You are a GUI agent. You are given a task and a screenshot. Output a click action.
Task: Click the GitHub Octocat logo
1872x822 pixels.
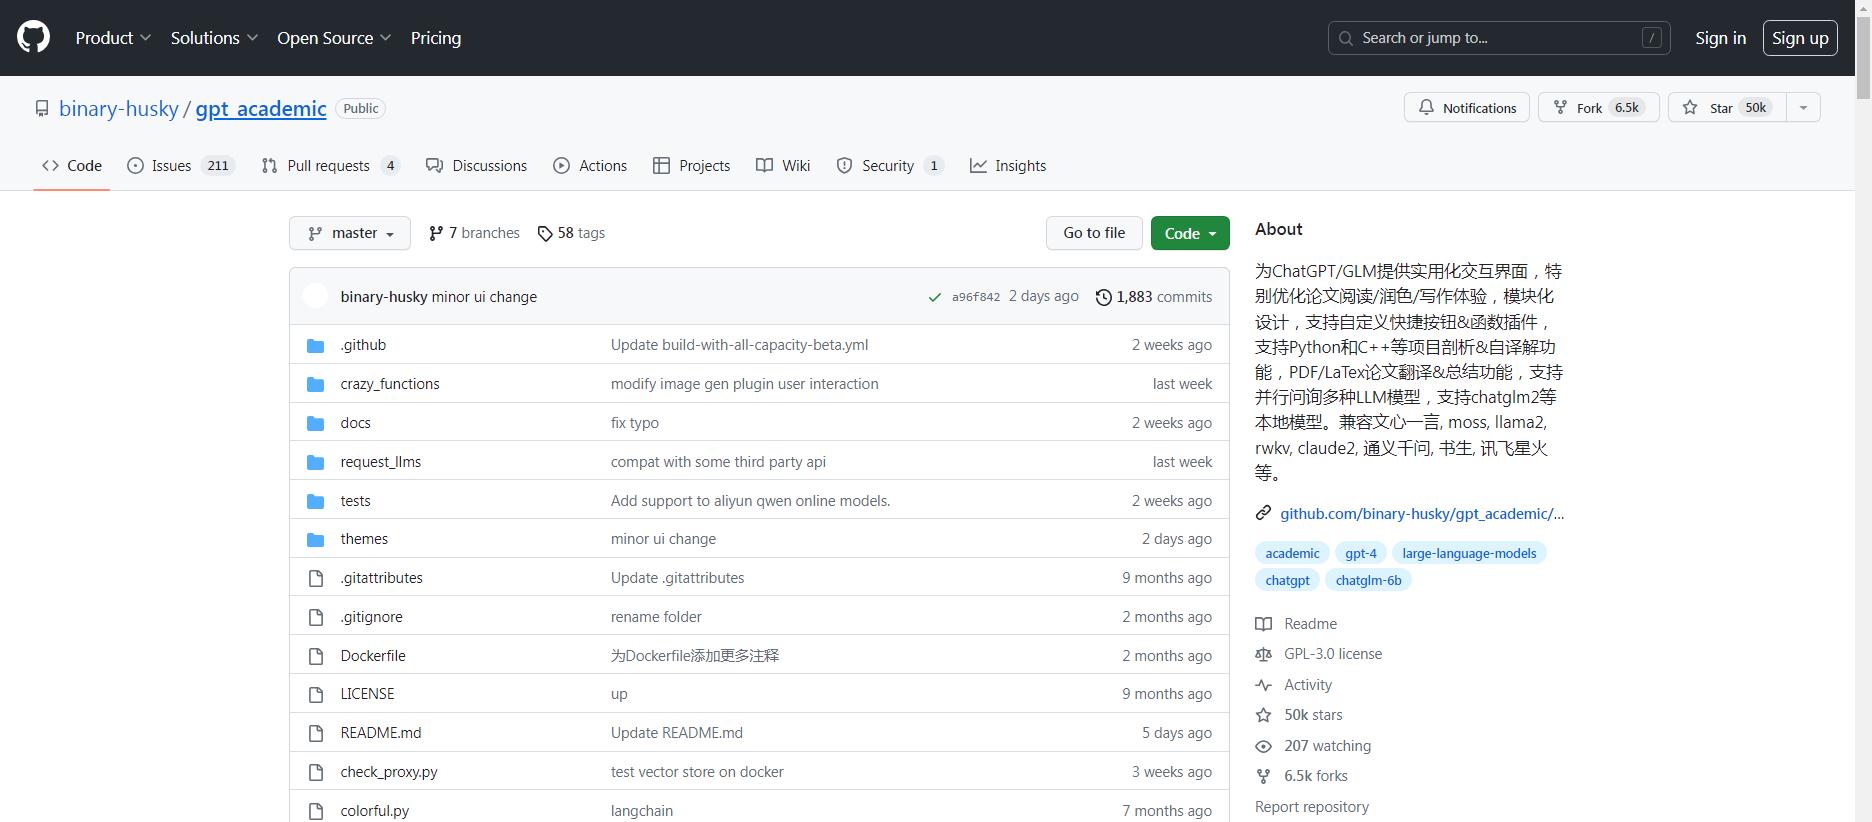[33, 38]
